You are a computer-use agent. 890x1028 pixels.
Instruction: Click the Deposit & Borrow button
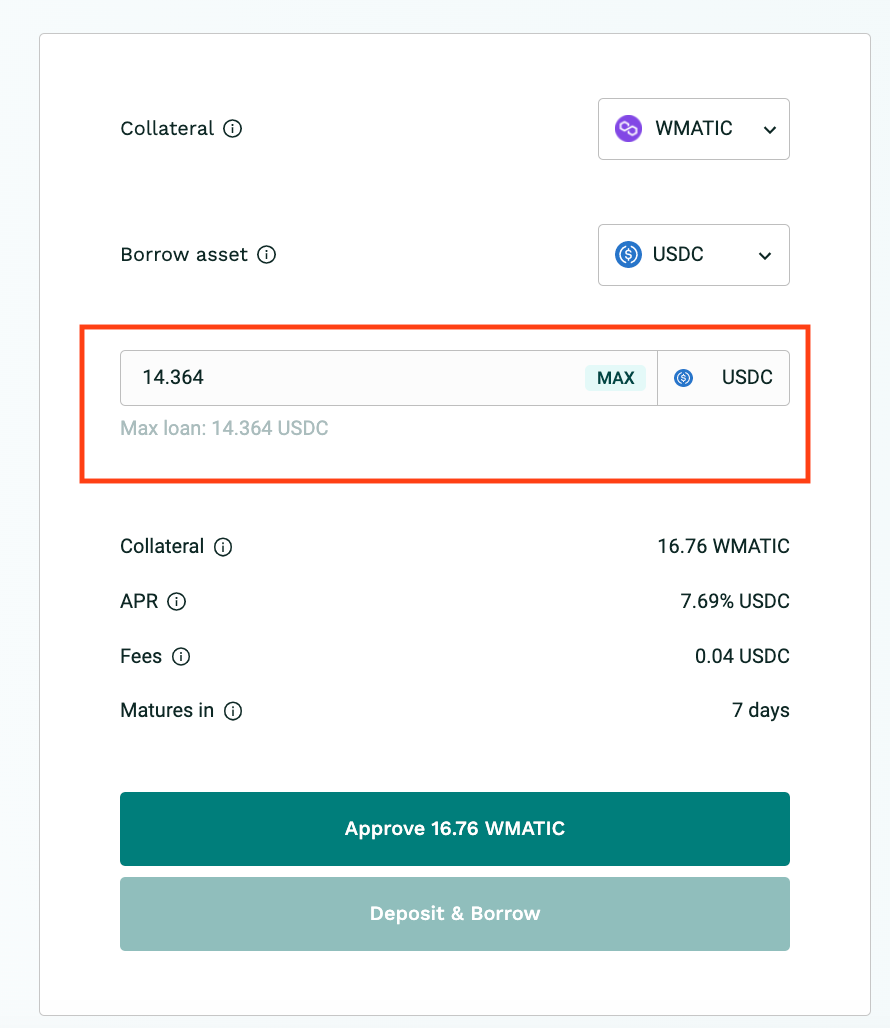click(x=455, y=914)
